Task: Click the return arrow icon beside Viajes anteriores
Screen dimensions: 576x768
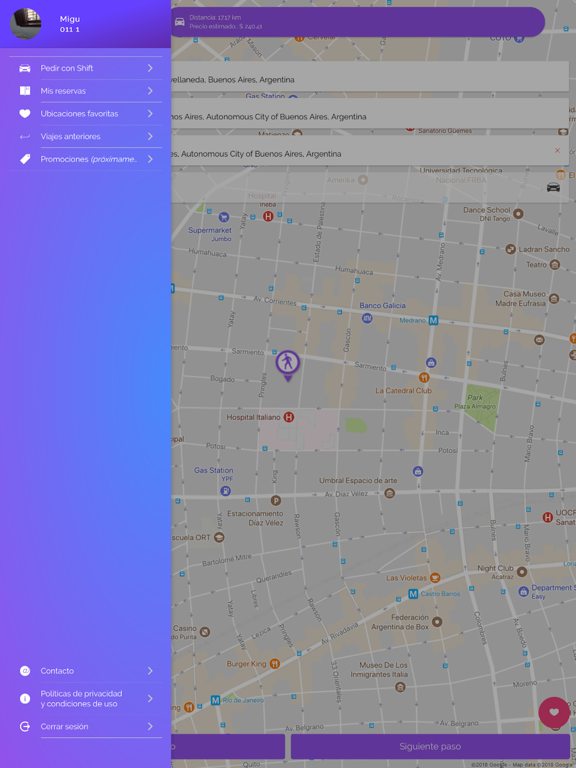Action: (x=24, y=137)
